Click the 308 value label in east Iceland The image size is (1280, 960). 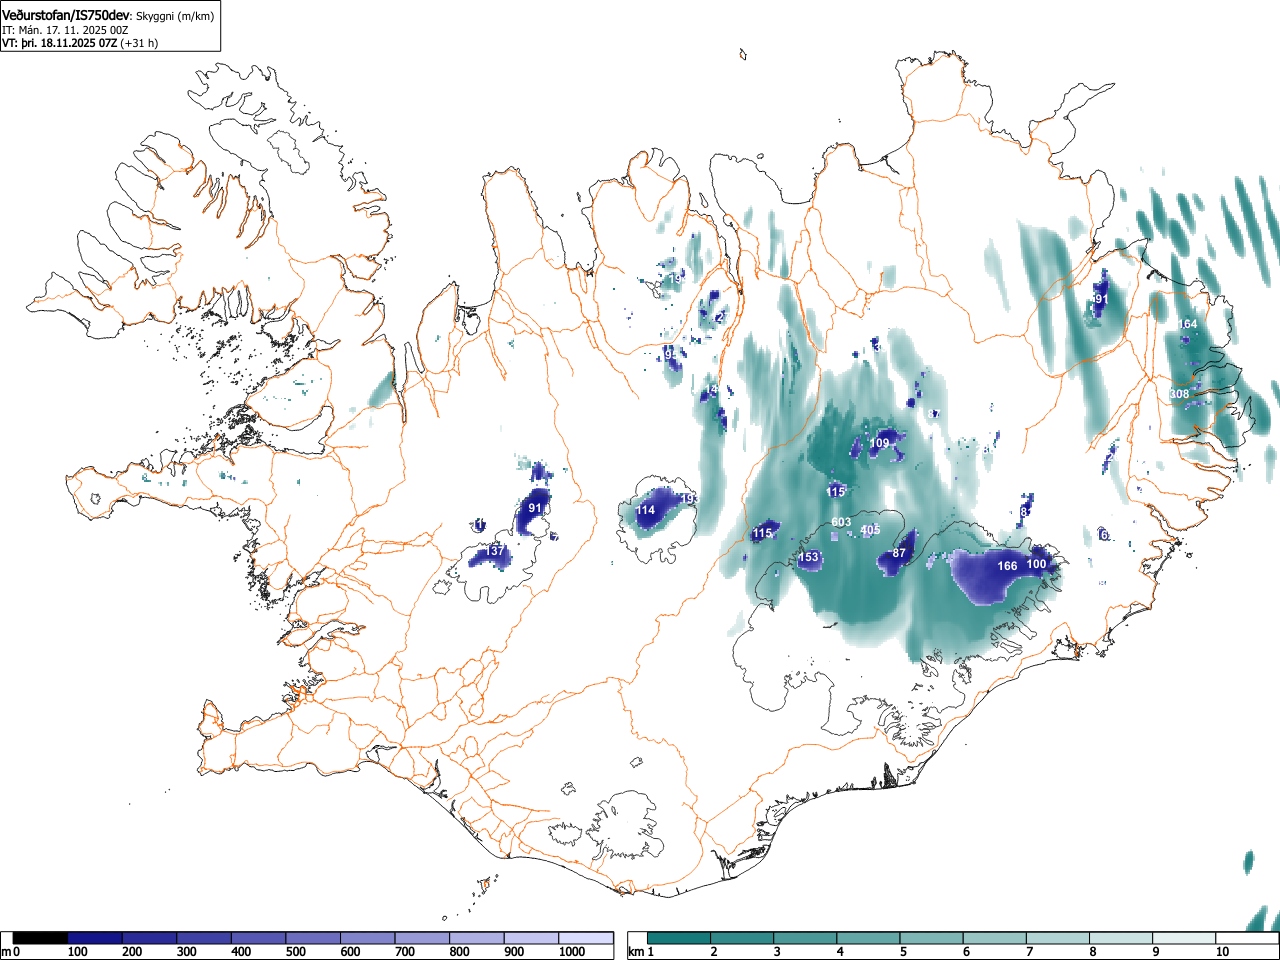click(x=1180, y=394)
